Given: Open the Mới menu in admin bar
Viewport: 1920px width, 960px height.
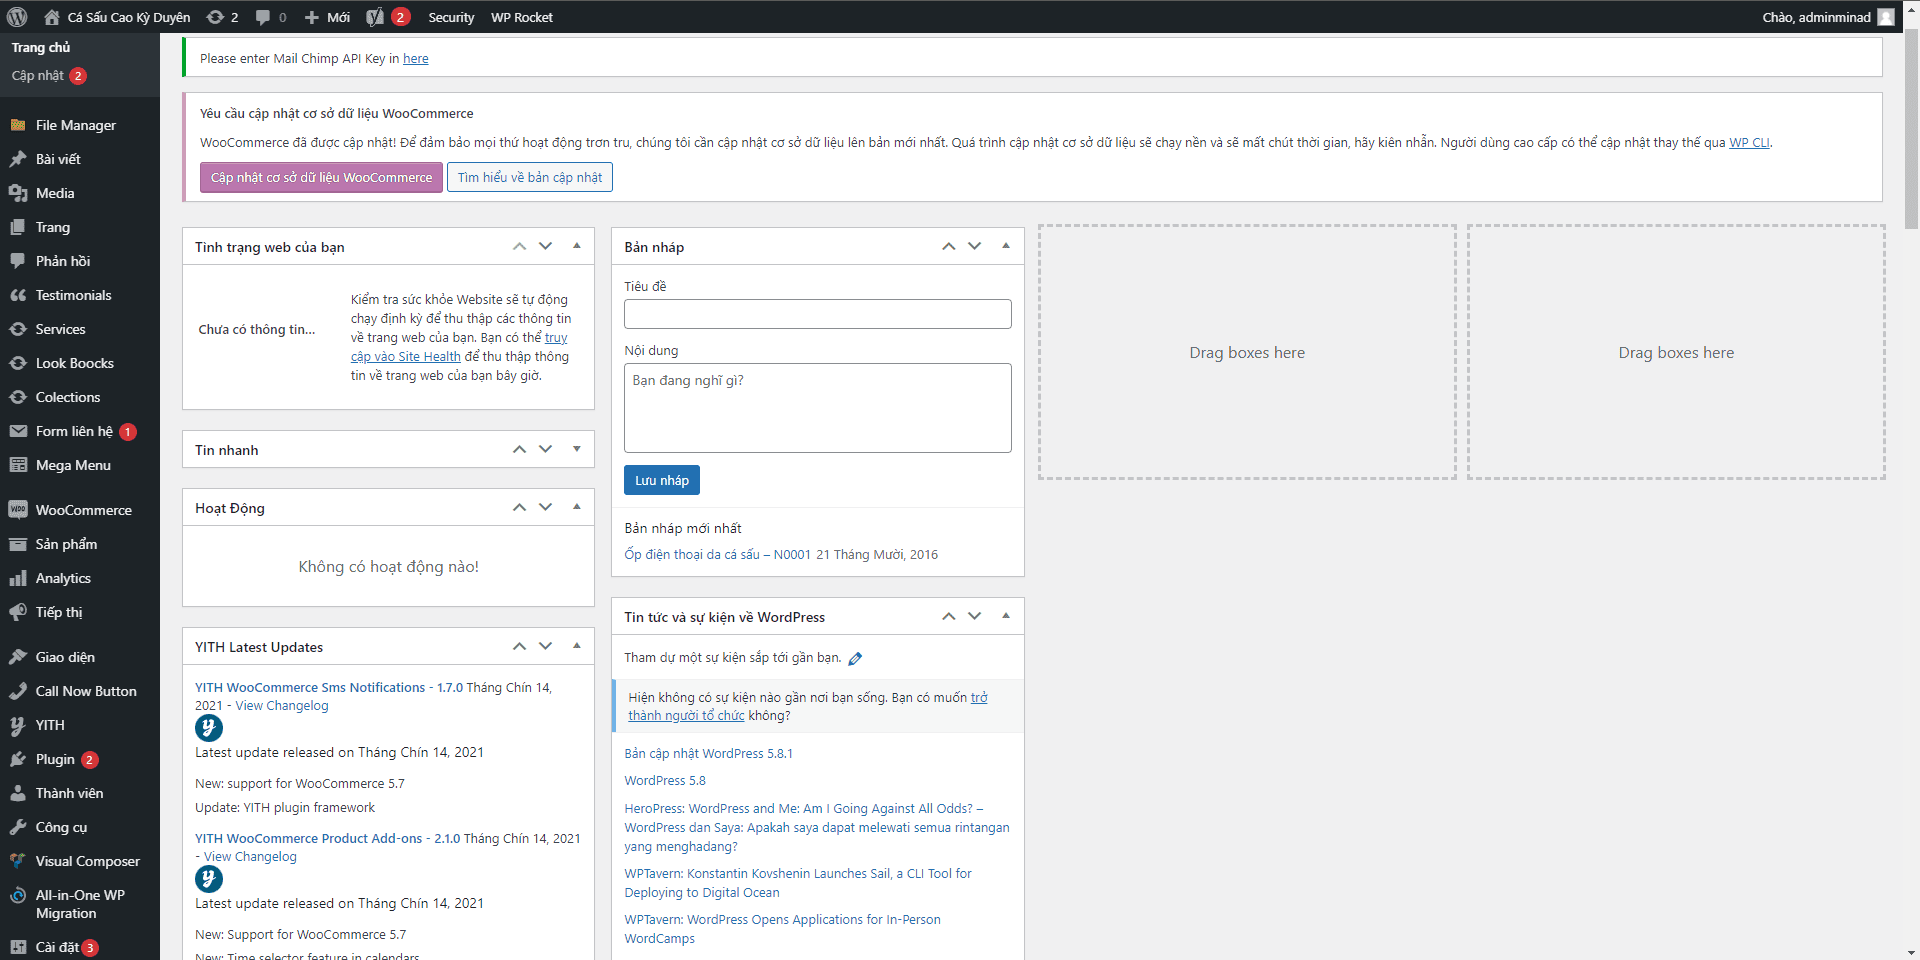Looking at the screenshot, I should [x=327, y=17].
